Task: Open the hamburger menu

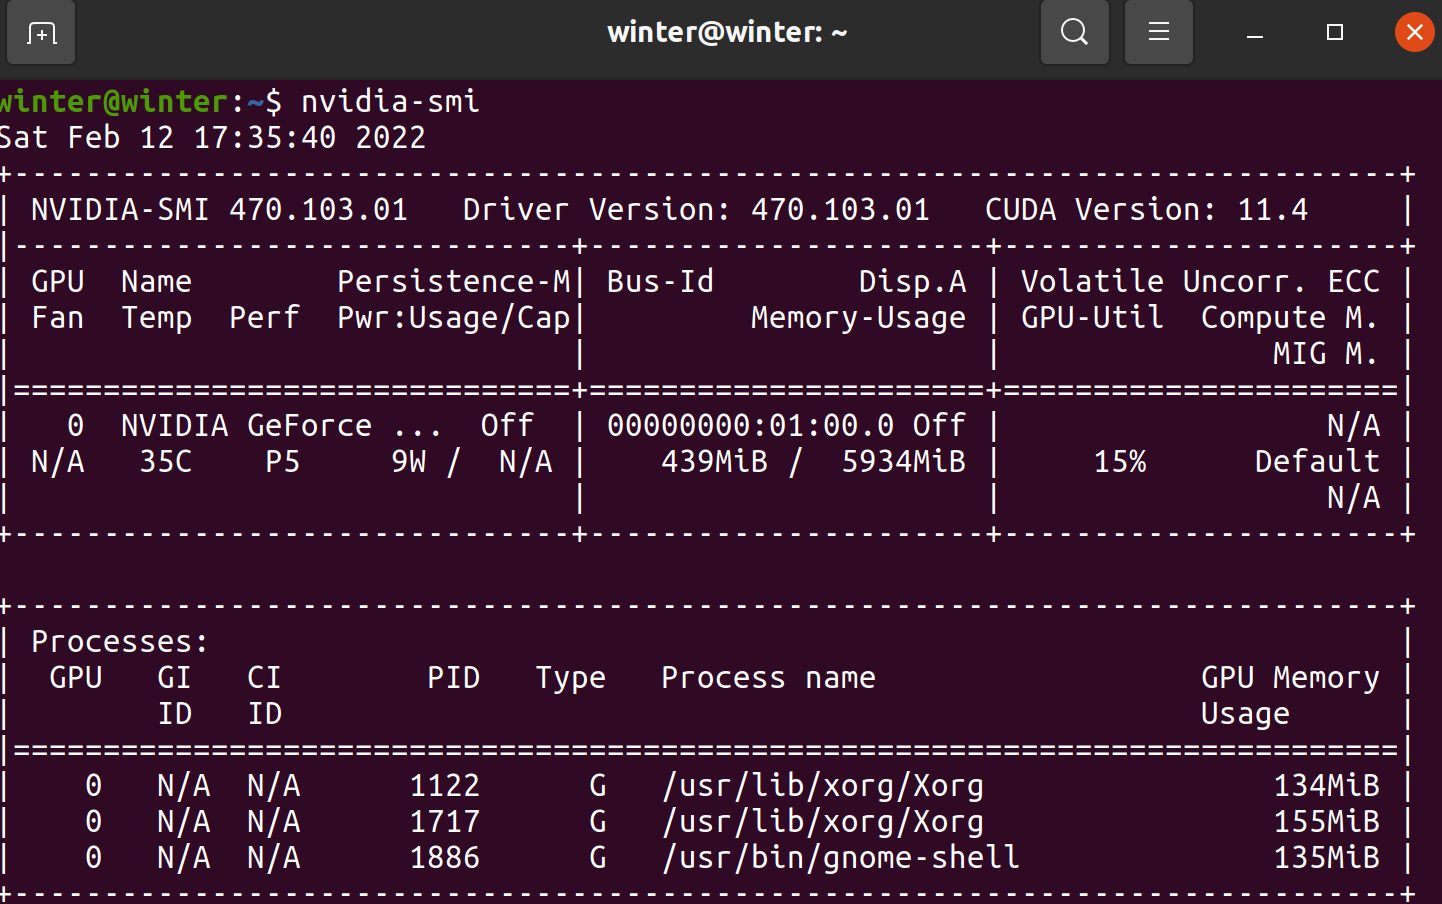Action: pyautogui.click(x=1159, y=32)
